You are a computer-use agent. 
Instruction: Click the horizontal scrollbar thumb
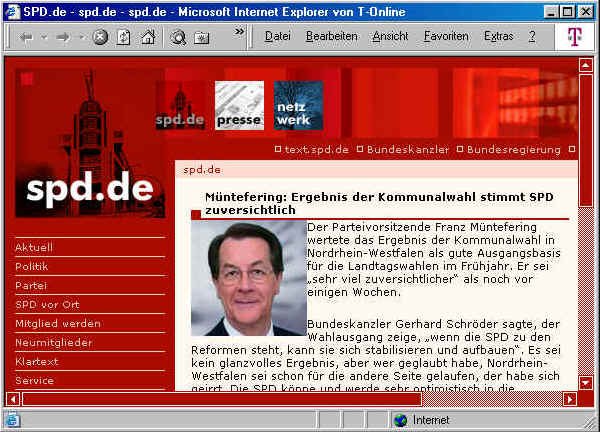click(x=222, y=399)
